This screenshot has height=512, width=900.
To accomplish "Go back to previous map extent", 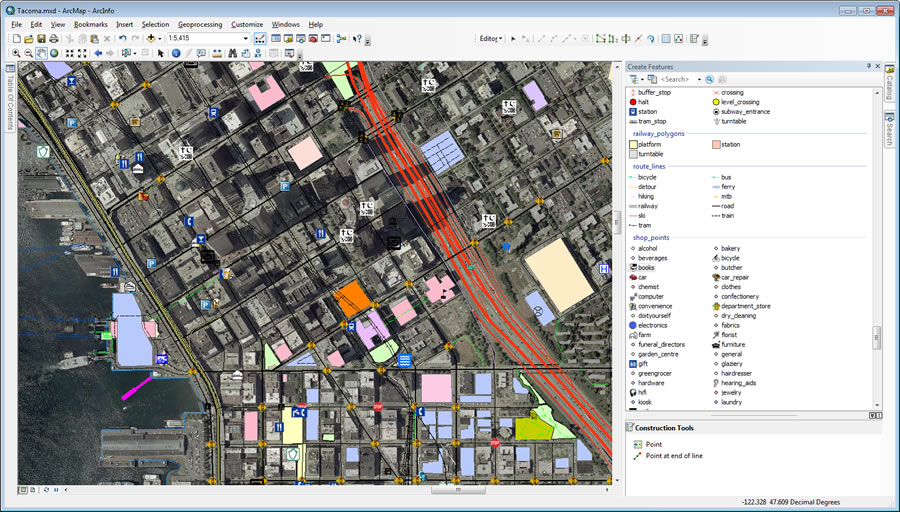I will pos(98,53).
